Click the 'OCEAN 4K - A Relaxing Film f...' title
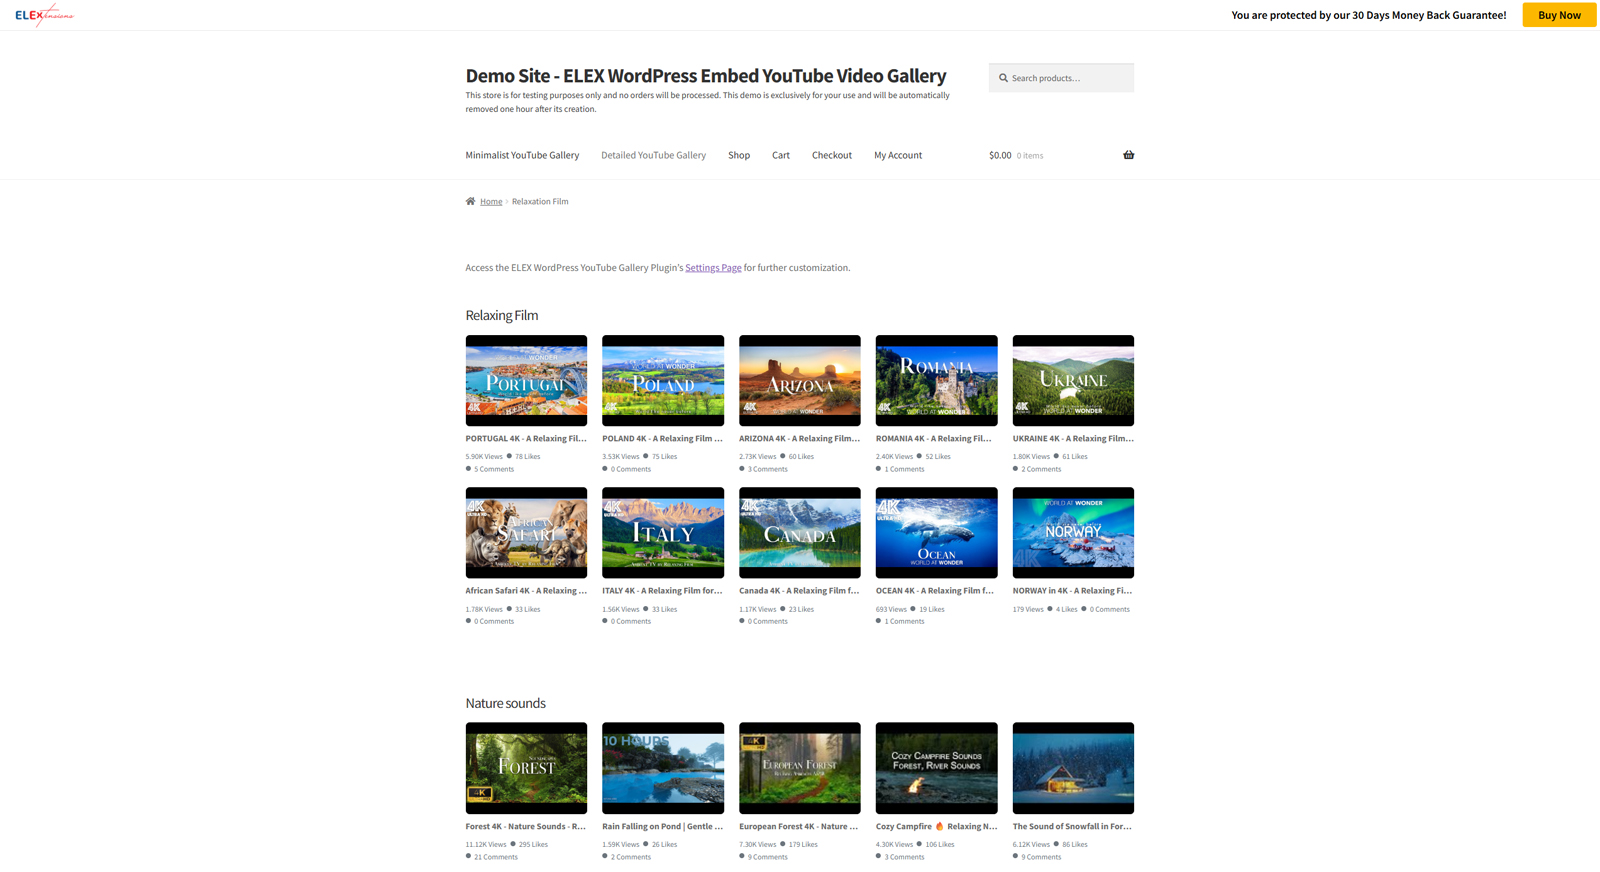Screen dimensions: 1600x872 tap(935, 591)
